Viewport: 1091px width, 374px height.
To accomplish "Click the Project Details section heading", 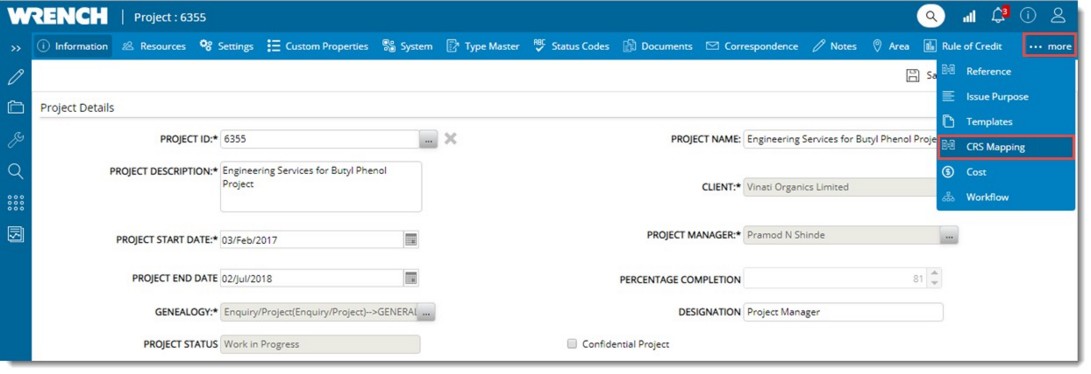I will [77, 108].
